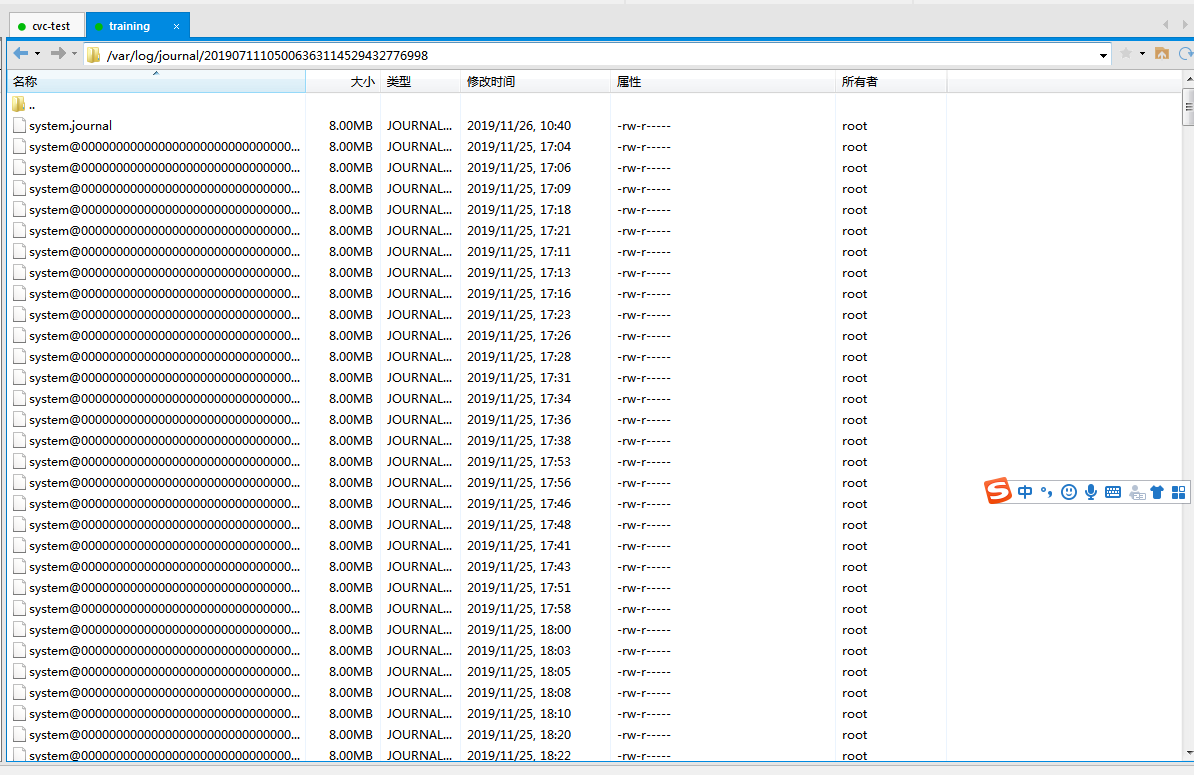Toggle full/half-width punctuation in Sogou bar
1194x775 pixels.
pyautogui.click(x=1046, y=491)
